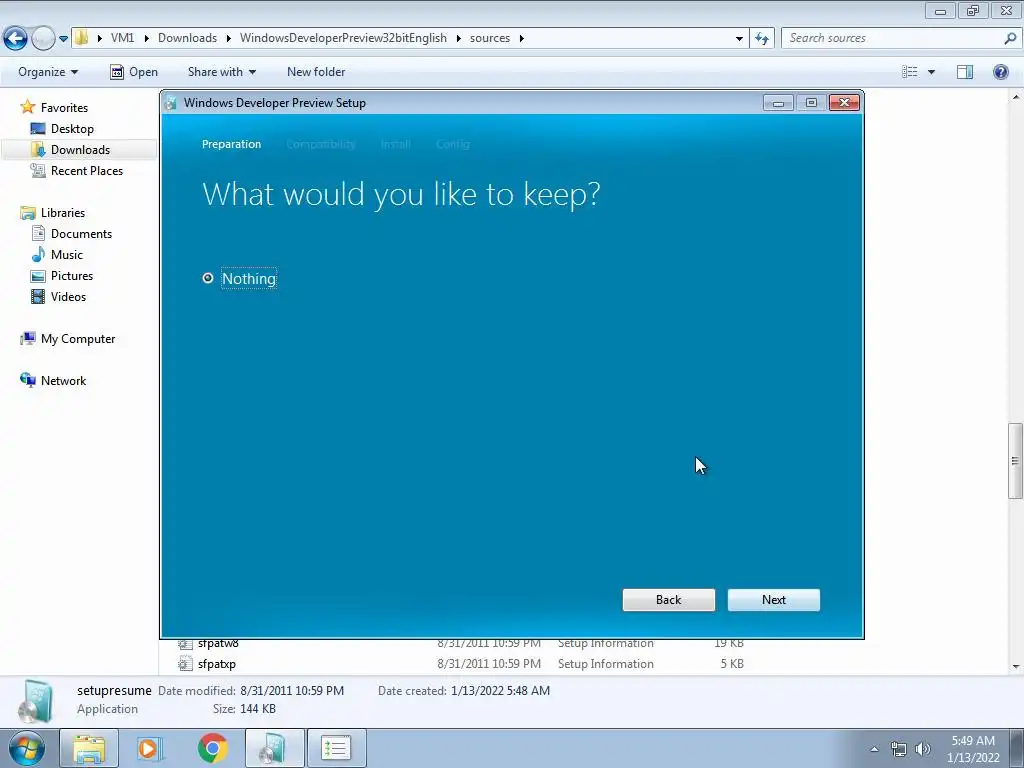This screenshot has width=1024, height=768.
Task: Open the recent pages dropdown arrow
Action: (x=63, y=39)
